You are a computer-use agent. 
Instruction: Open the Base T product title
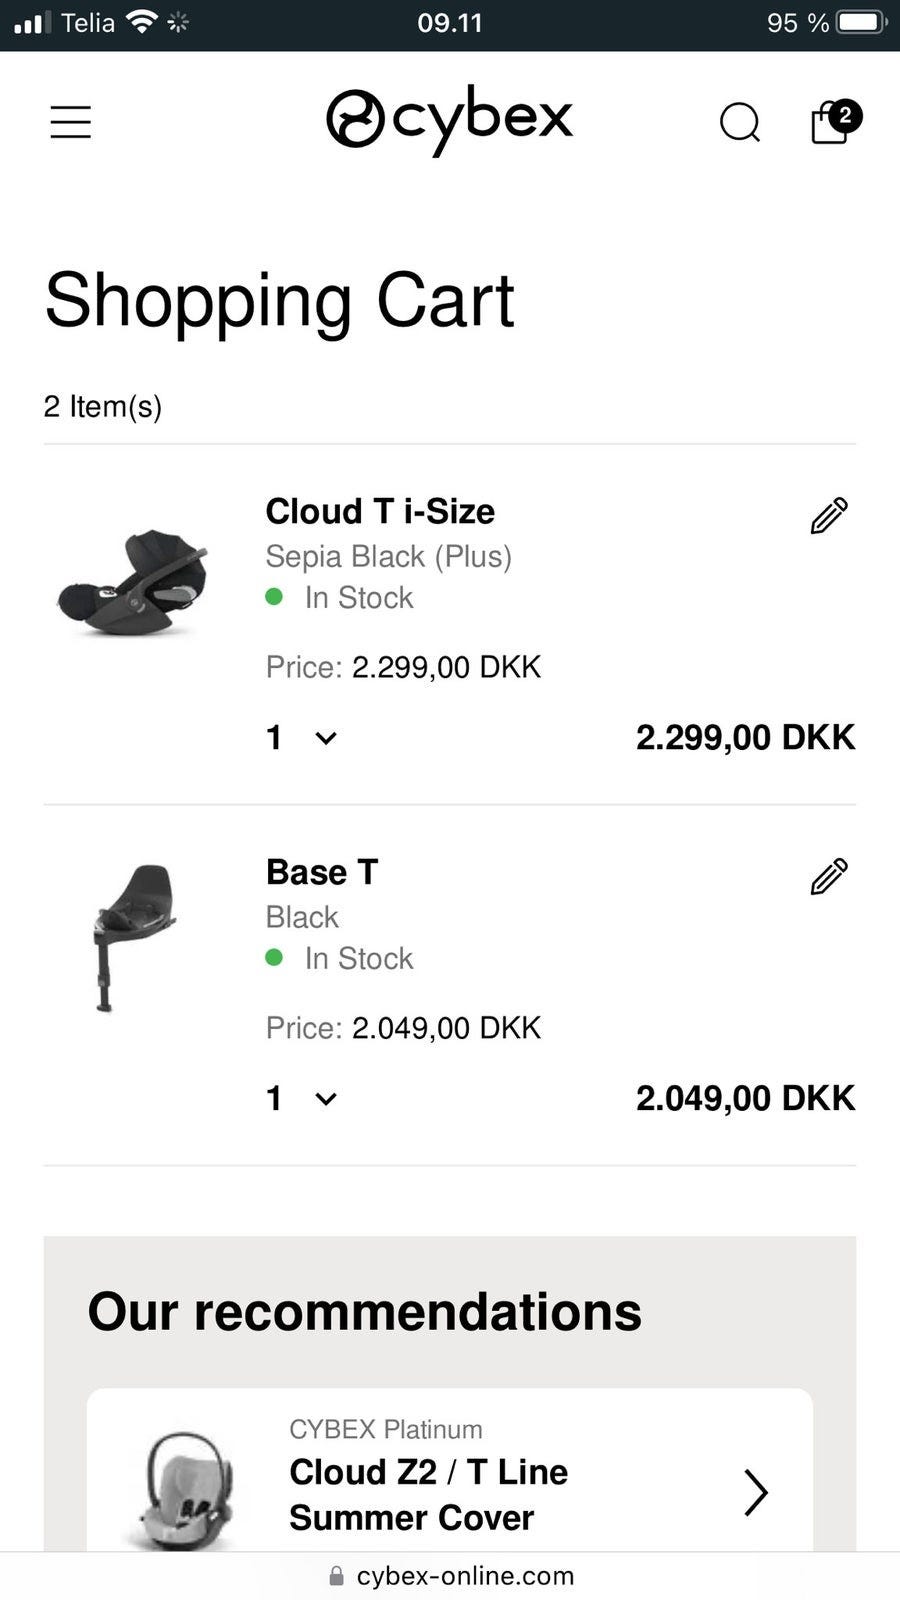click(322, 872)
